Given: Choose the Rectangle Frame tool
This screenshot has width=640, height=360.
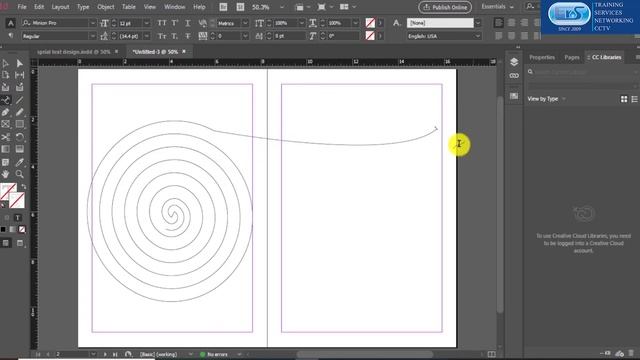Looking at the screenshot, I should tap(5, 124).
